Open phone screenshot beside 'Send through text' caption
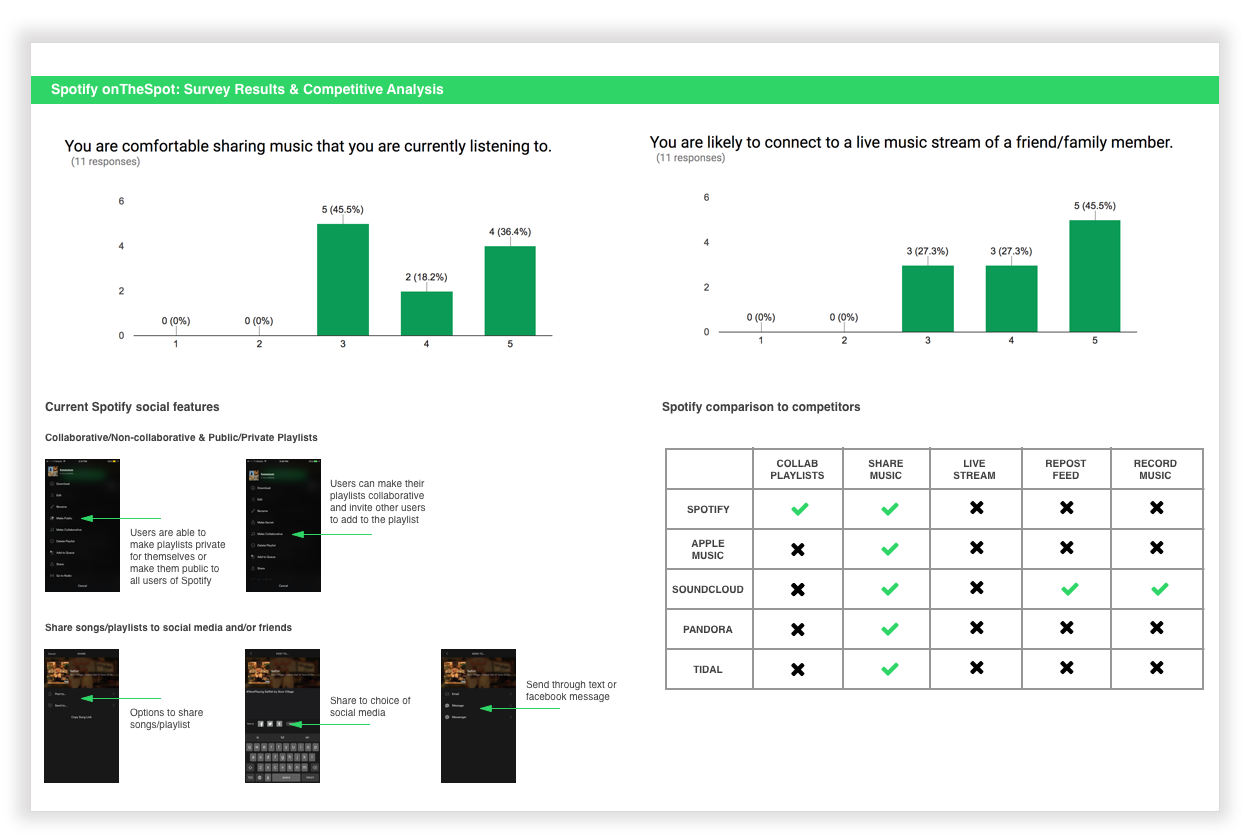1252x840 pixels. click(478, 716)
